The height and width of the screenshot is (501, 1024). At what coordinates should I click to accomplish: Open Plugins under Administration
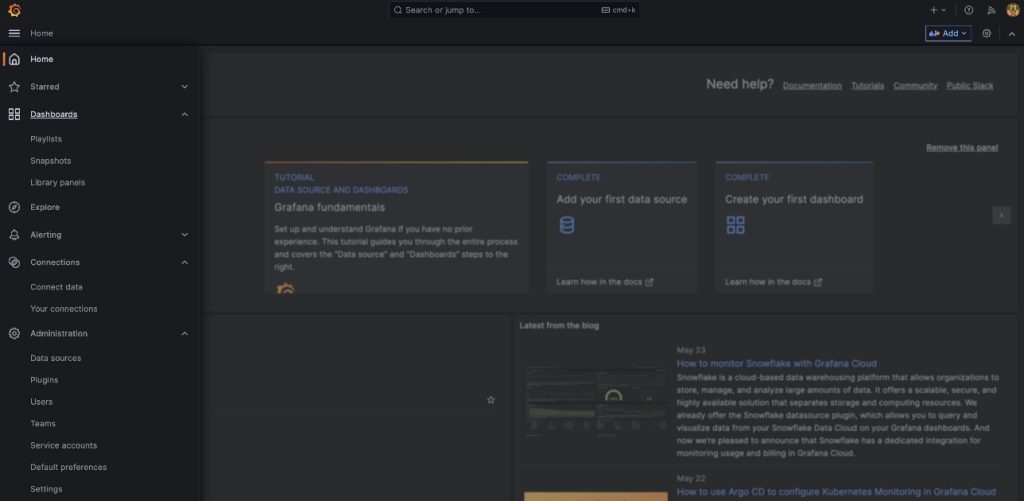pyautogui.click(x=44, y=380)
